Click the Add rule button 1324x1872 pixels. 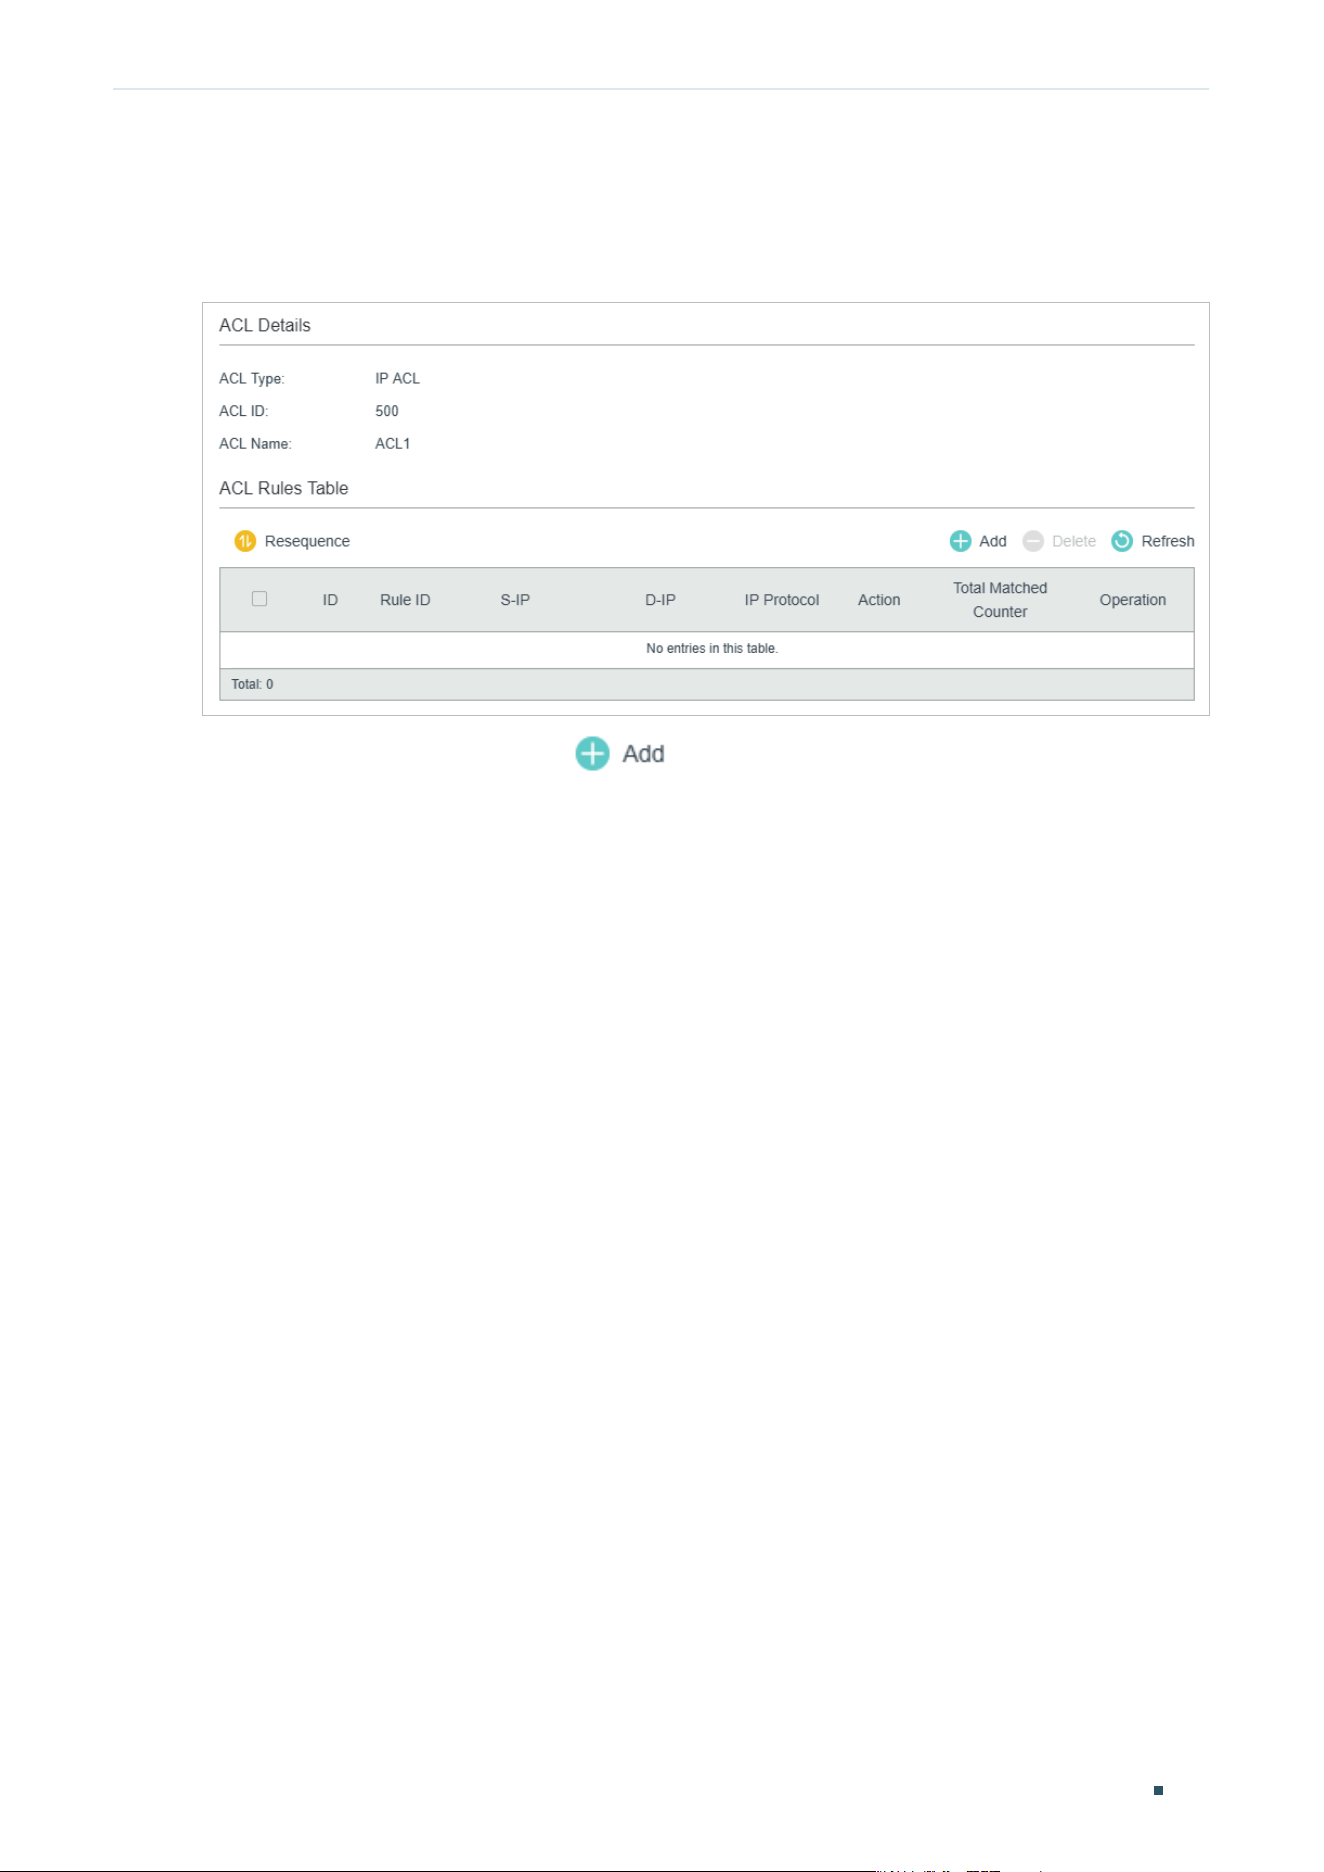pos(978,541)
